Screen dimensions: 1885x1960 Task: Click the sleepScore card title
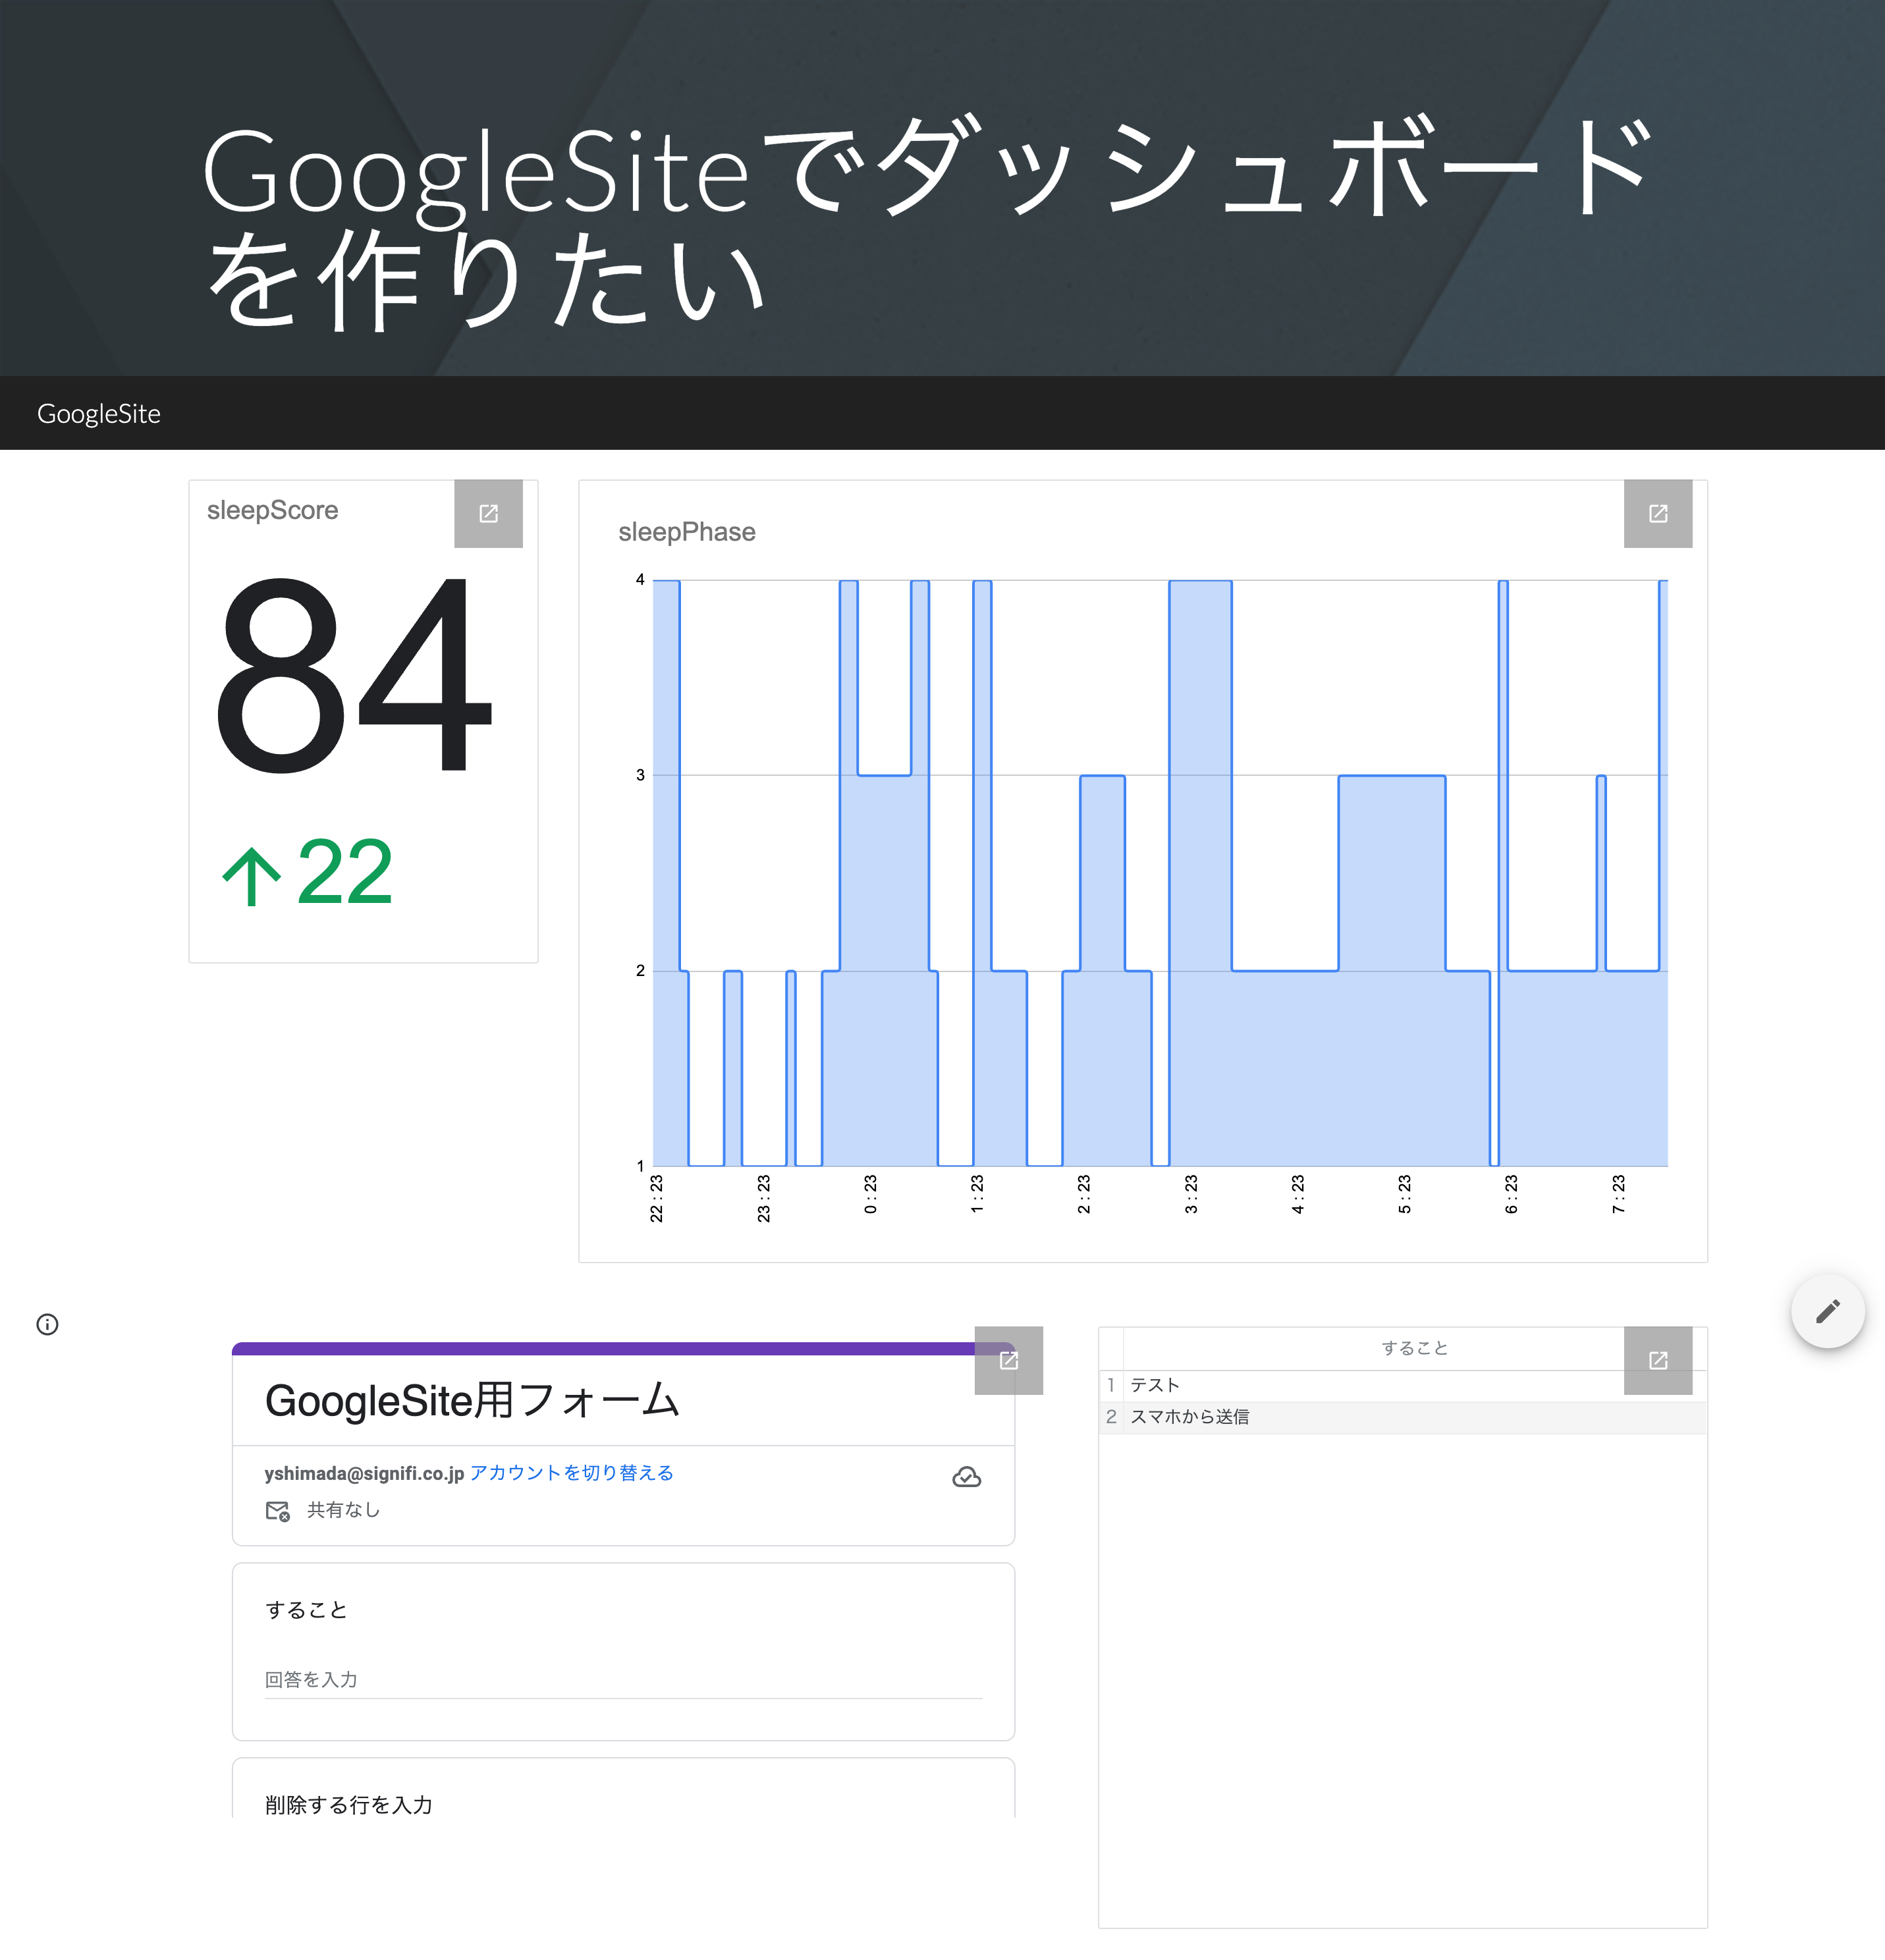click(x=272, y=510)
